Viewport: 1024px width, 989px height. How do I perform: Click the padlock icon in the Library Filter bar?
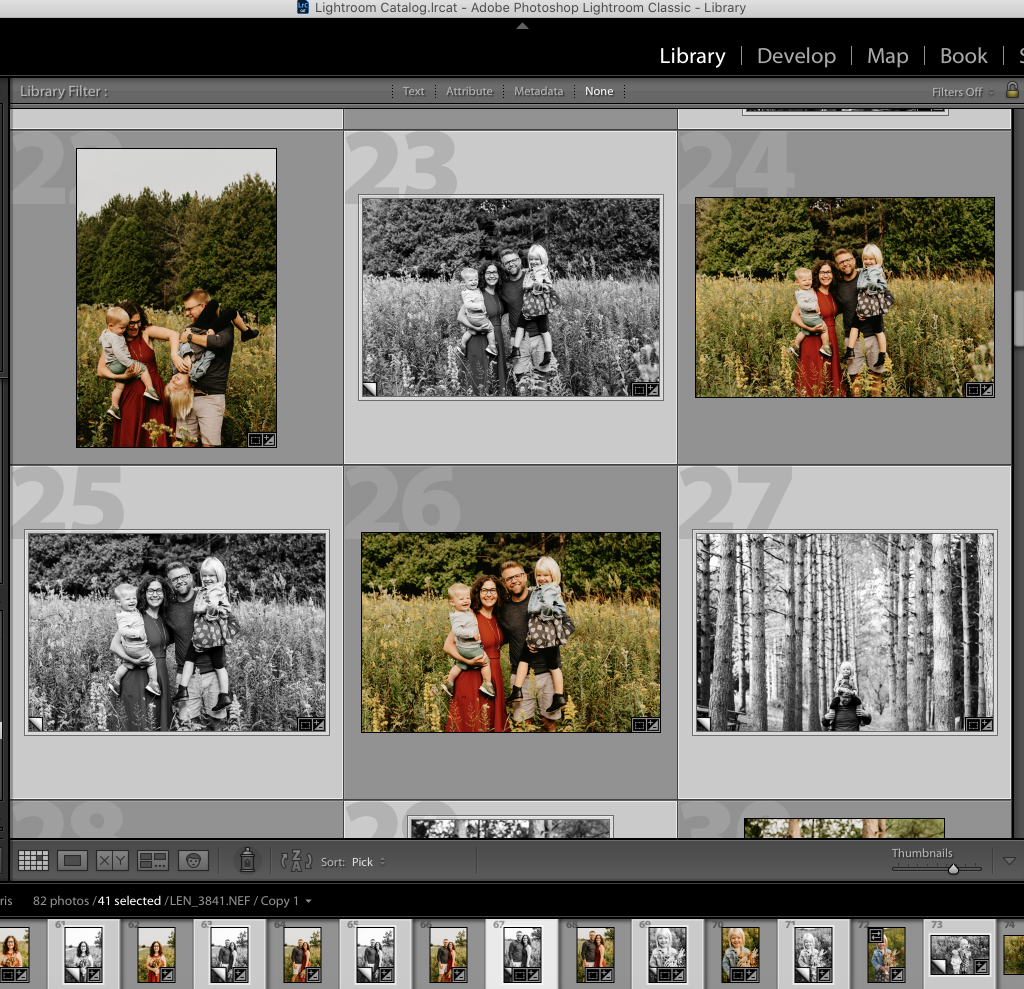point(1013,91)
